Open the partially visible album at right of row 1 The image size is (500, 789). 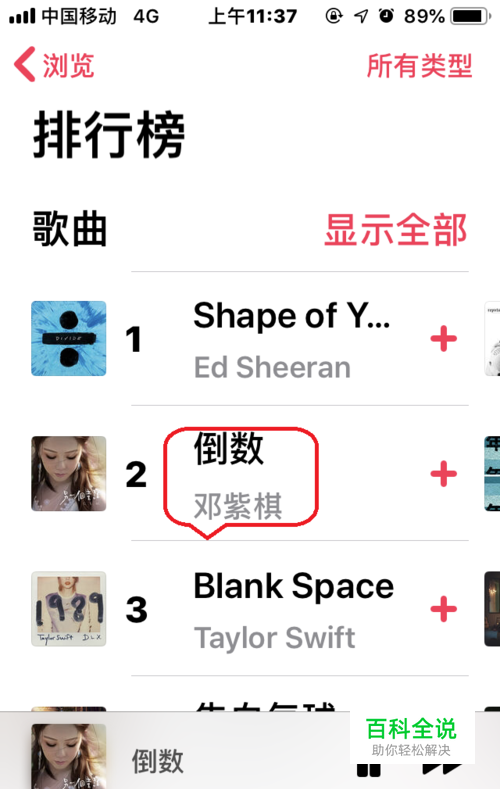point(492,338)
